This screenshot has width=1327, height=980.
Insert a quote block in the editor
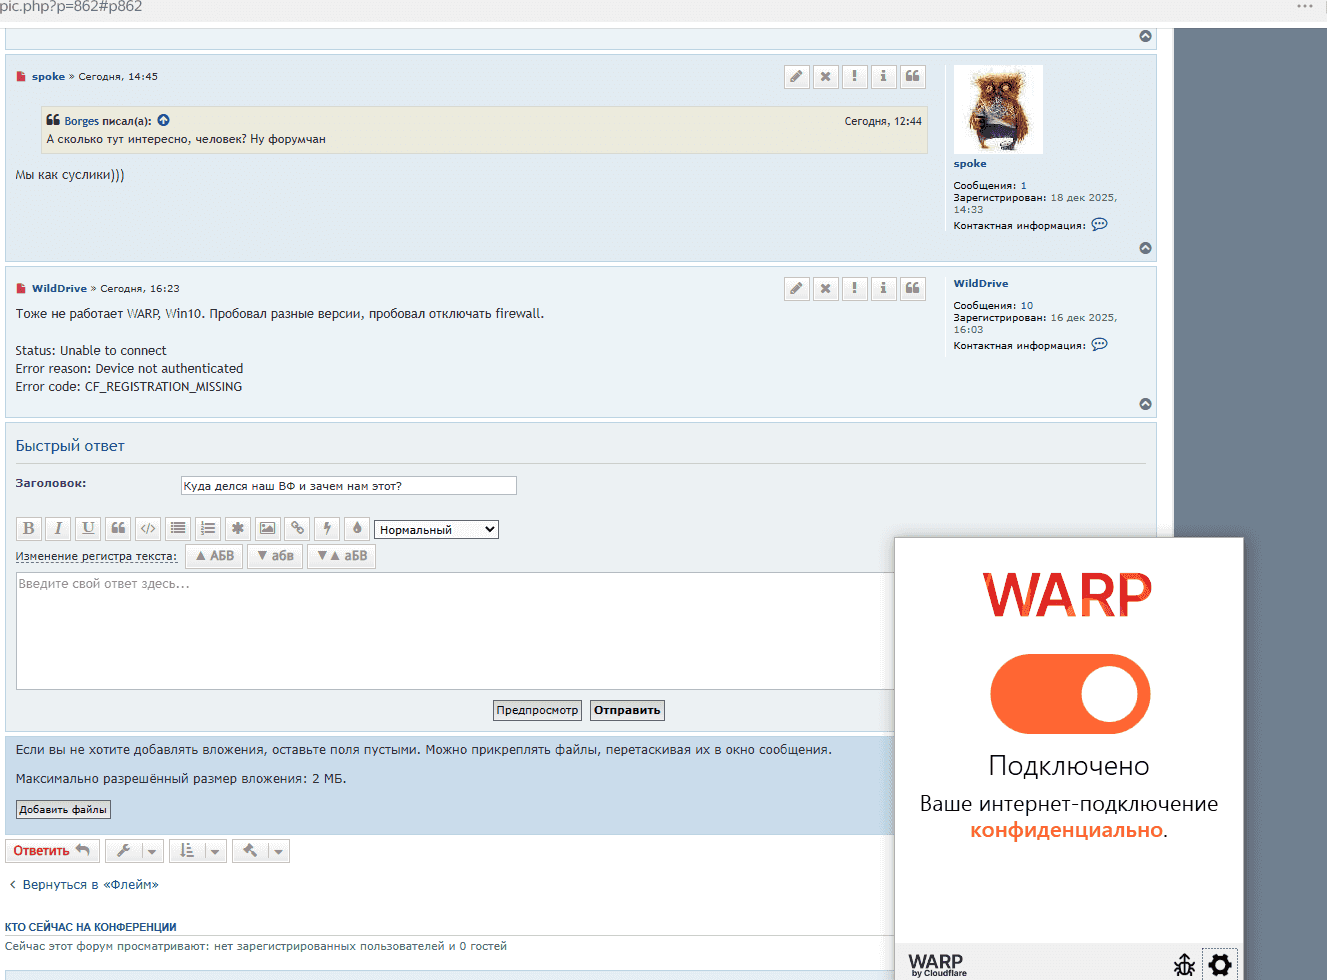point(118,529)
